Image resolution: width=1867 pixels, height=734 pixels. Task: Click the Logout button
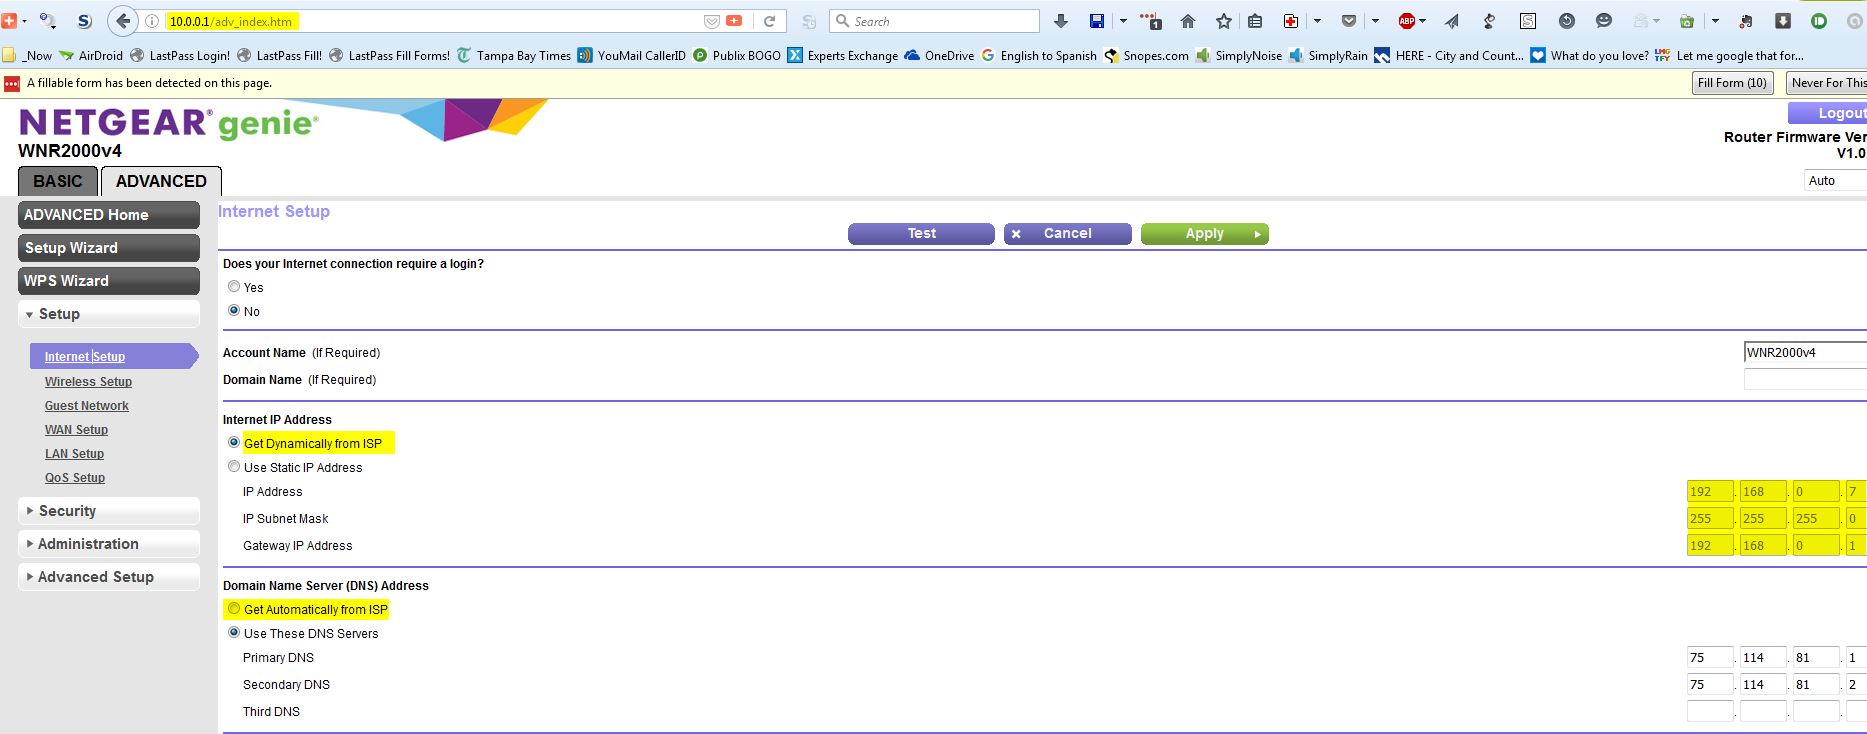click(x=1828, y=113)
